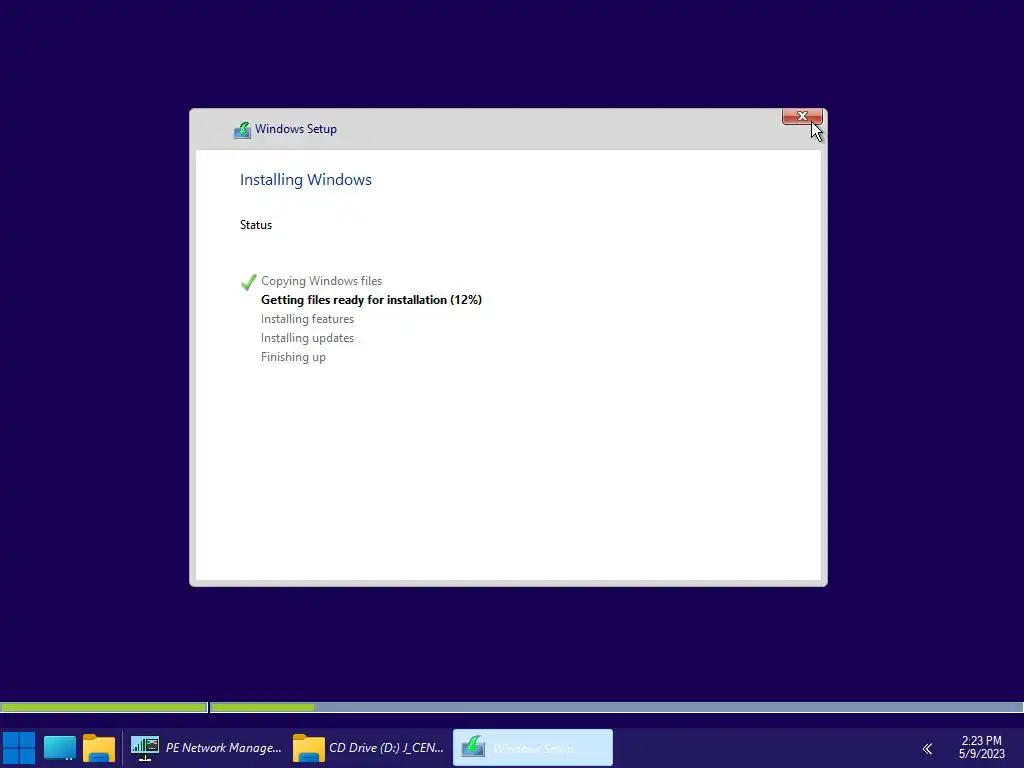Click the blue desktop icon in taskbar
The image size is (1024, 768).
point(59,748)
